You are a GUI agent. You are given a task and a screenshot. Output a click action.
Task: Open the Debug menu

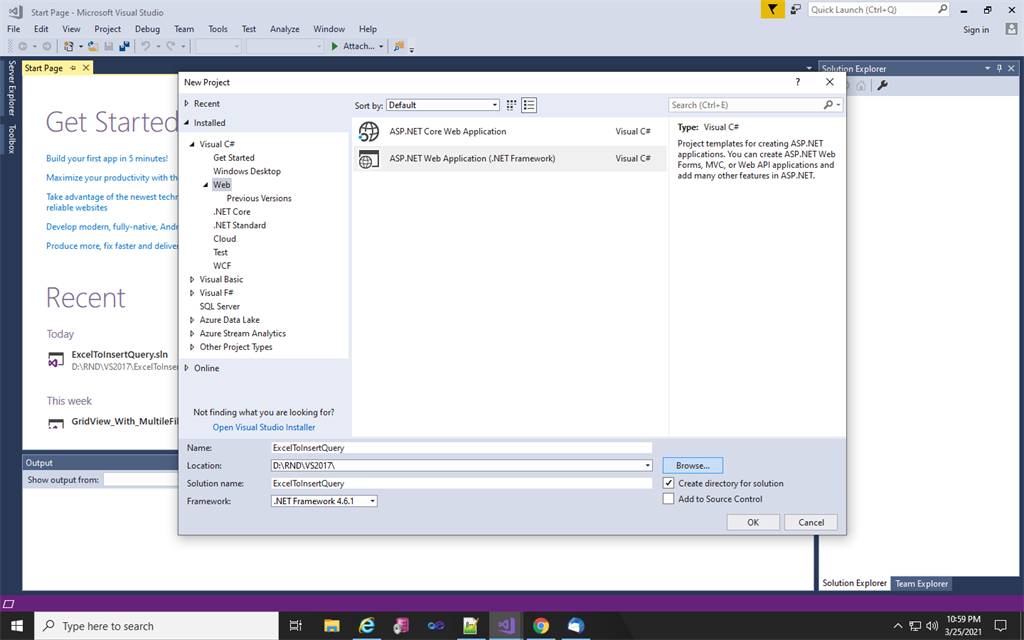tap(147, 29)
